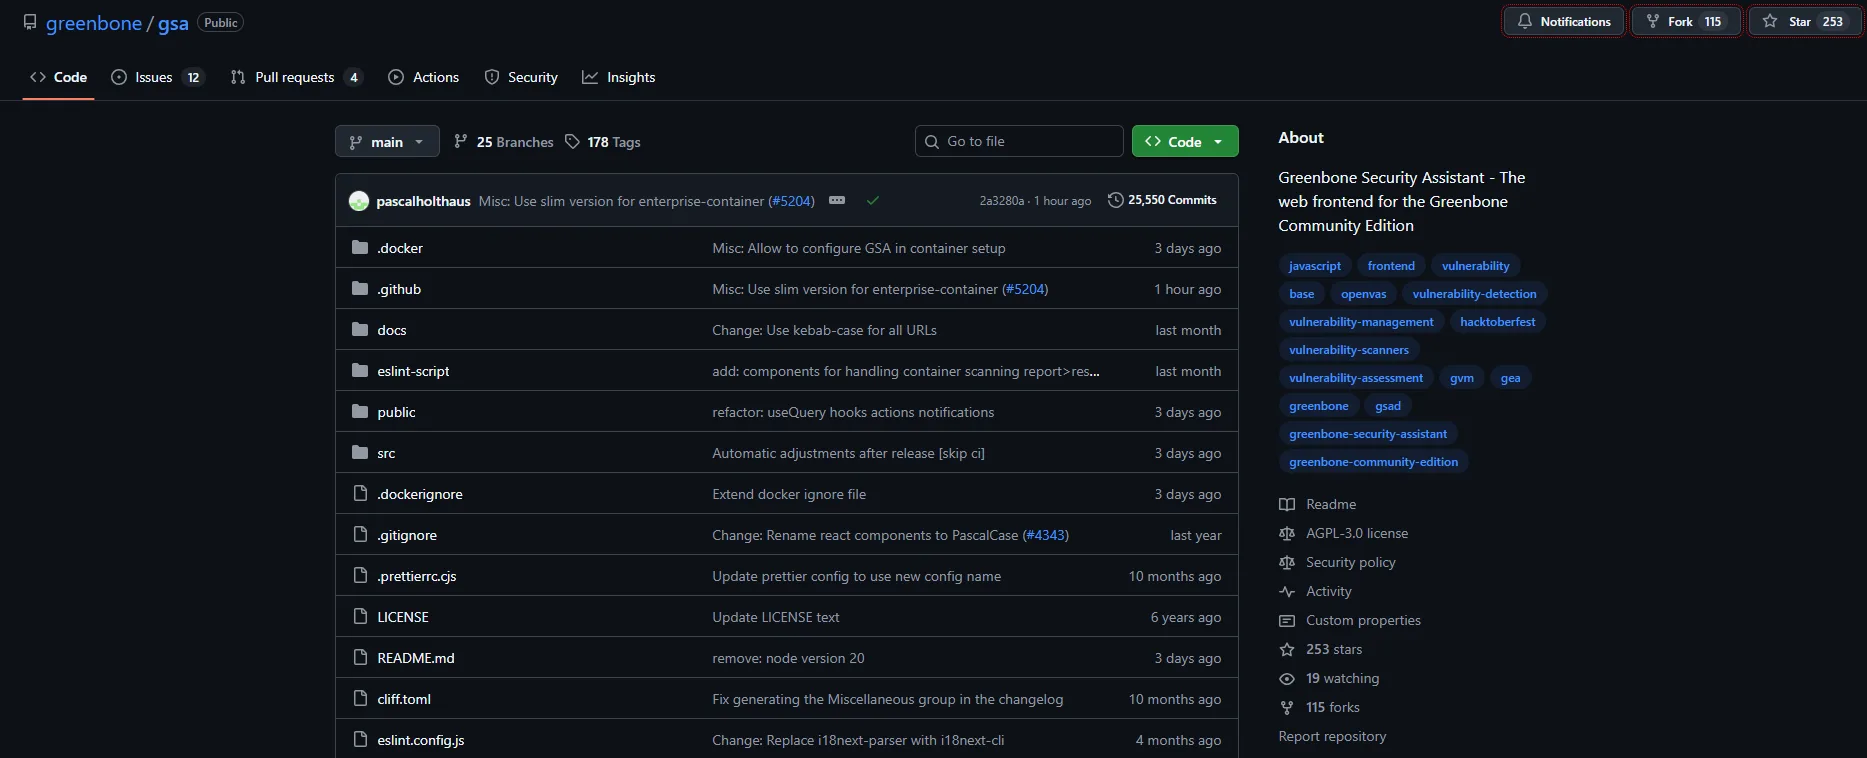
Task: Open the .docker folder
Action: (x=400, y=248)
